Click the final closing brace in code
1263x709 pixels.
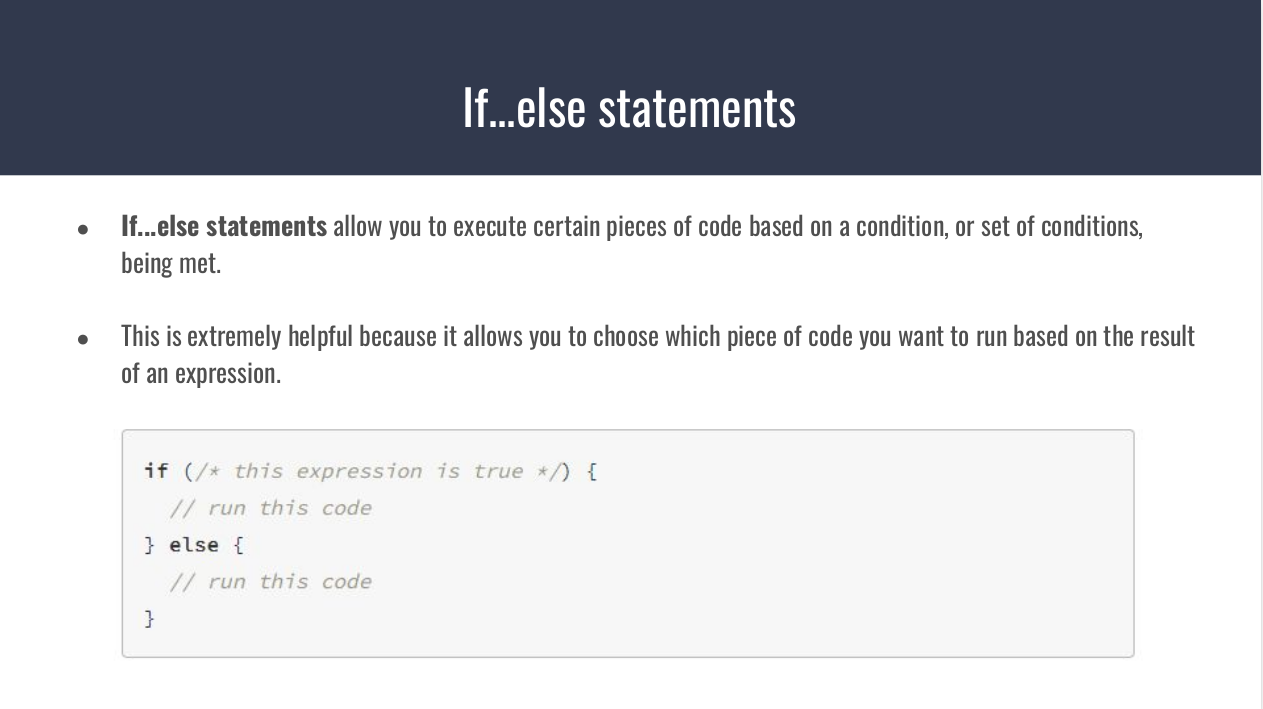[150, 619]
